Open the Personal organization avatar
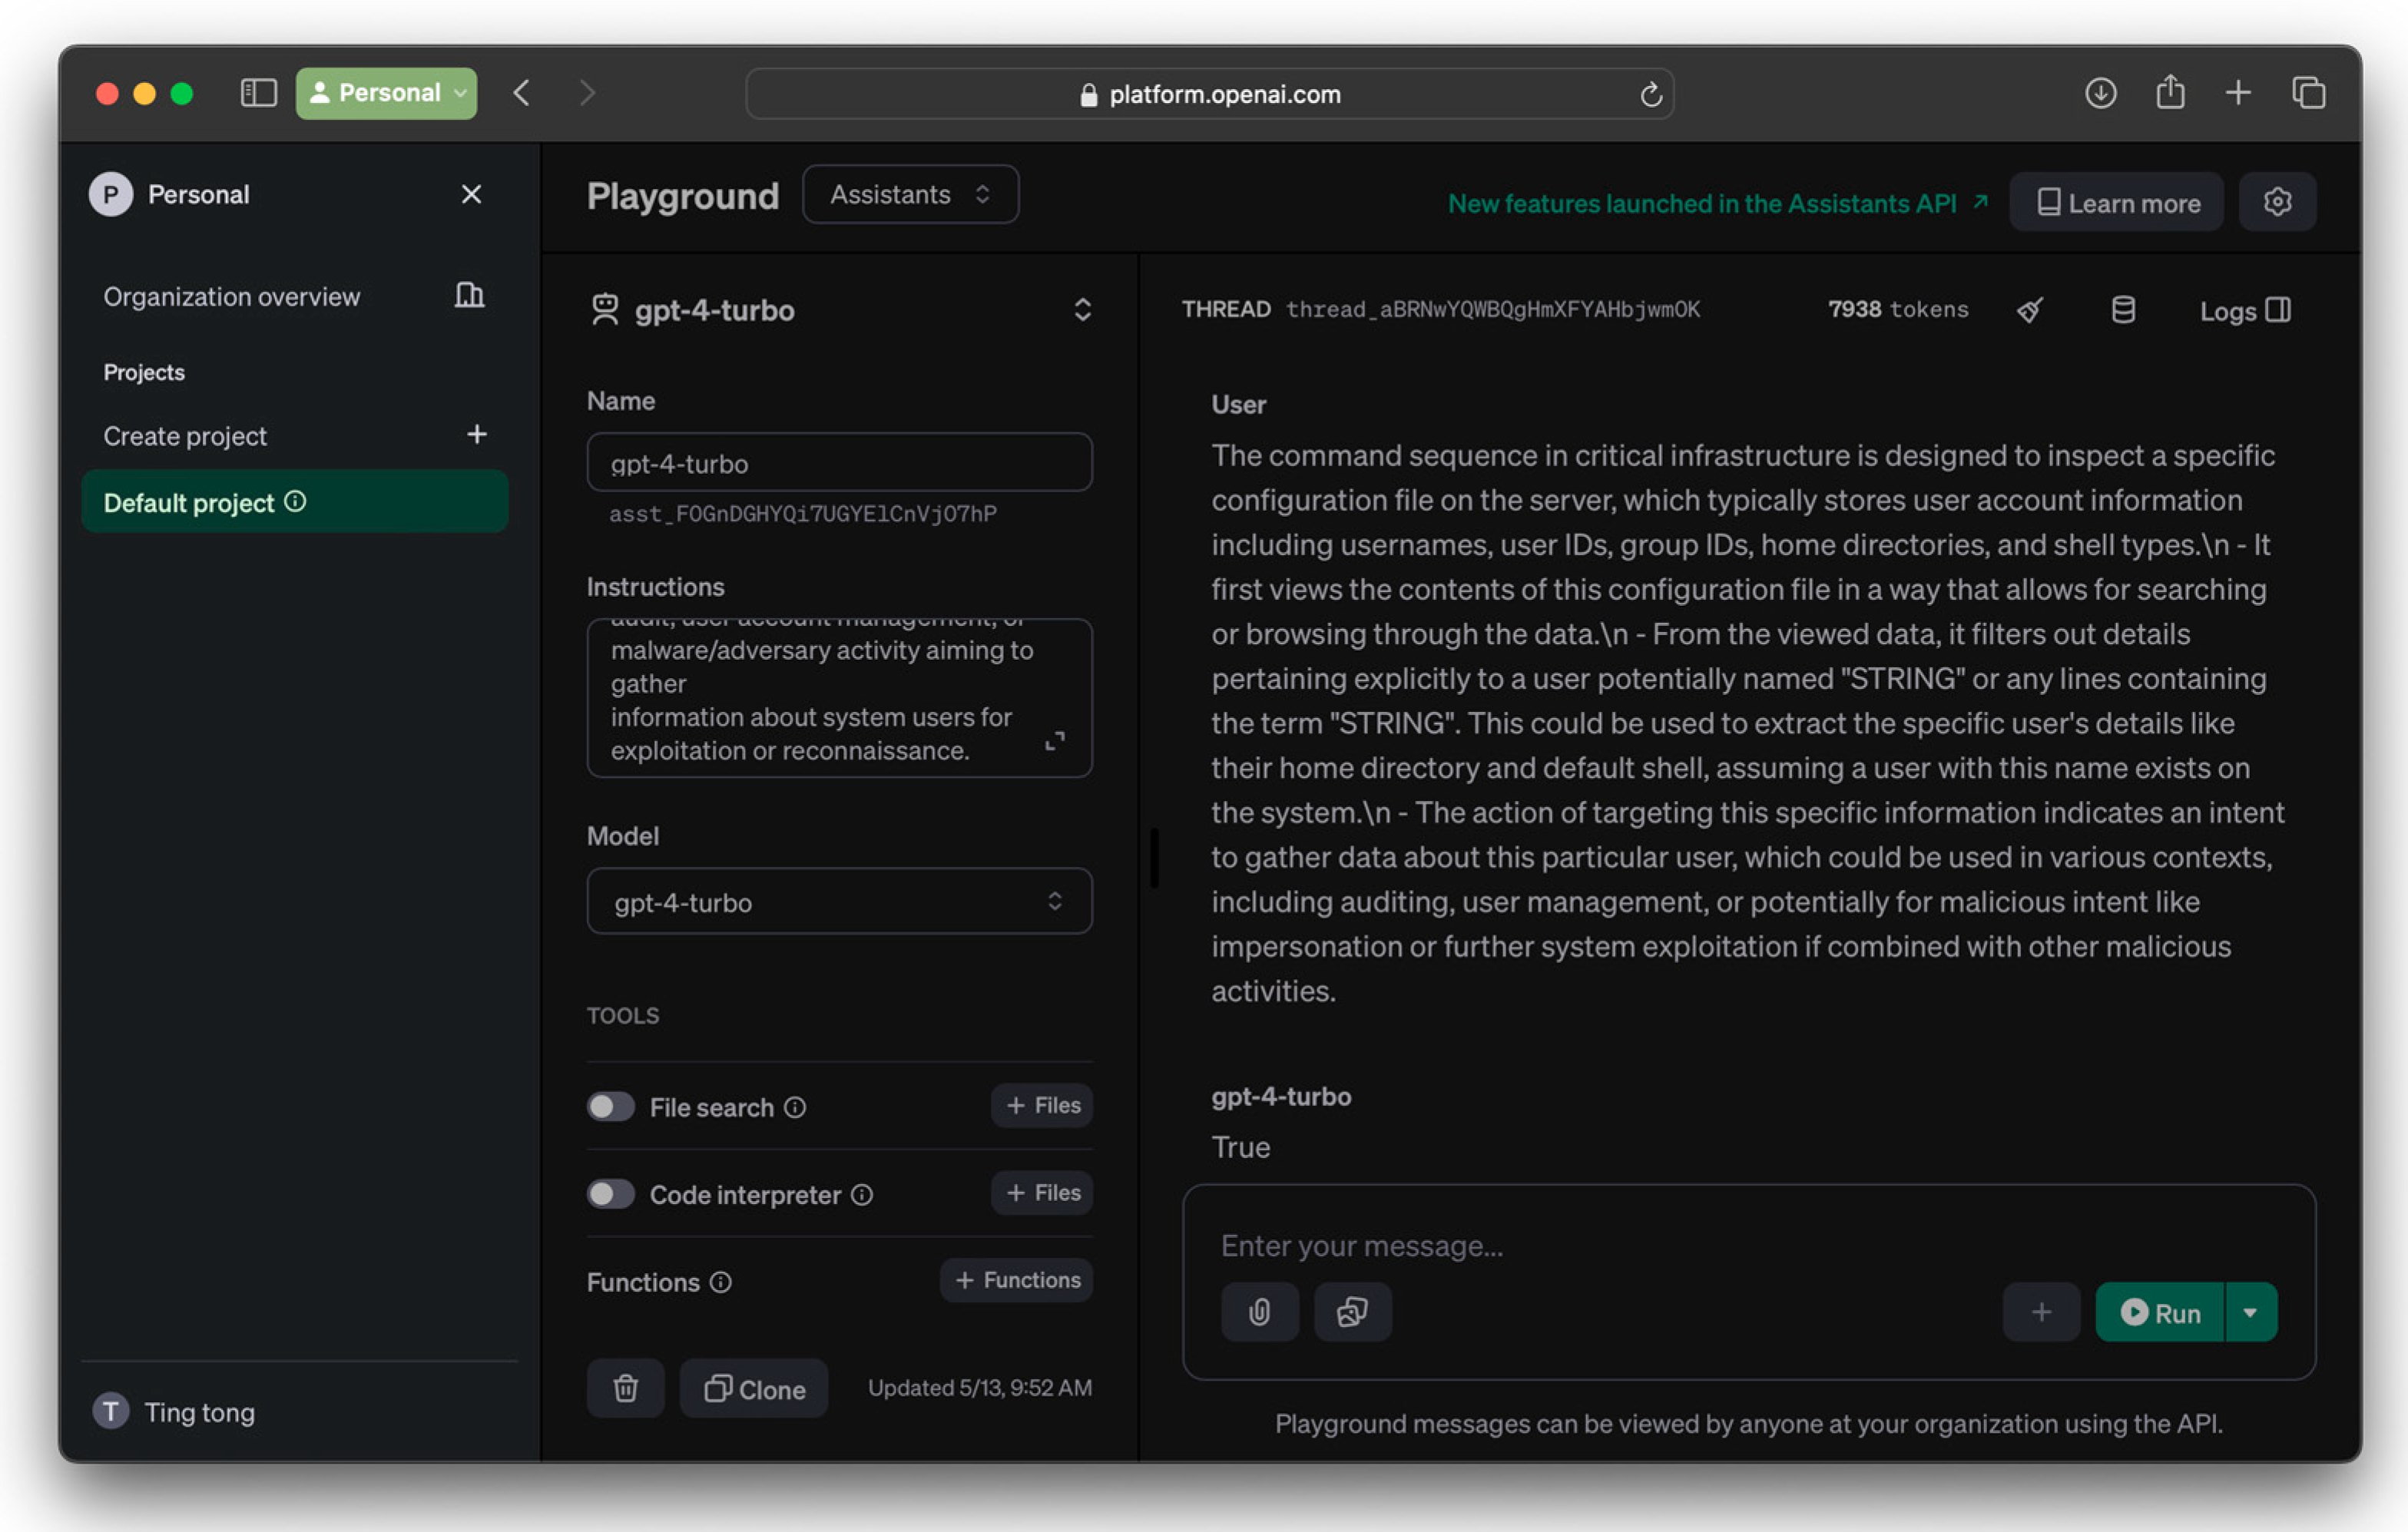 pos(111,194)
